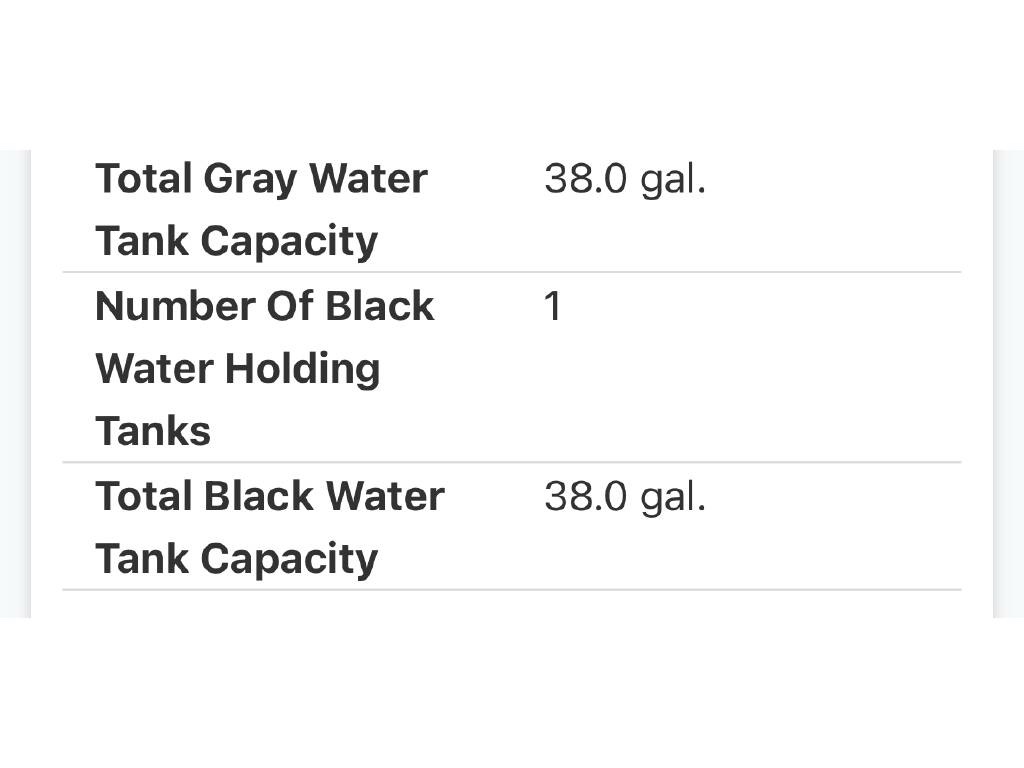This screenshot has width=1024, height=768.
Task: Click Tank Capacity under Total Black Water
Action: tap(236, 559)
